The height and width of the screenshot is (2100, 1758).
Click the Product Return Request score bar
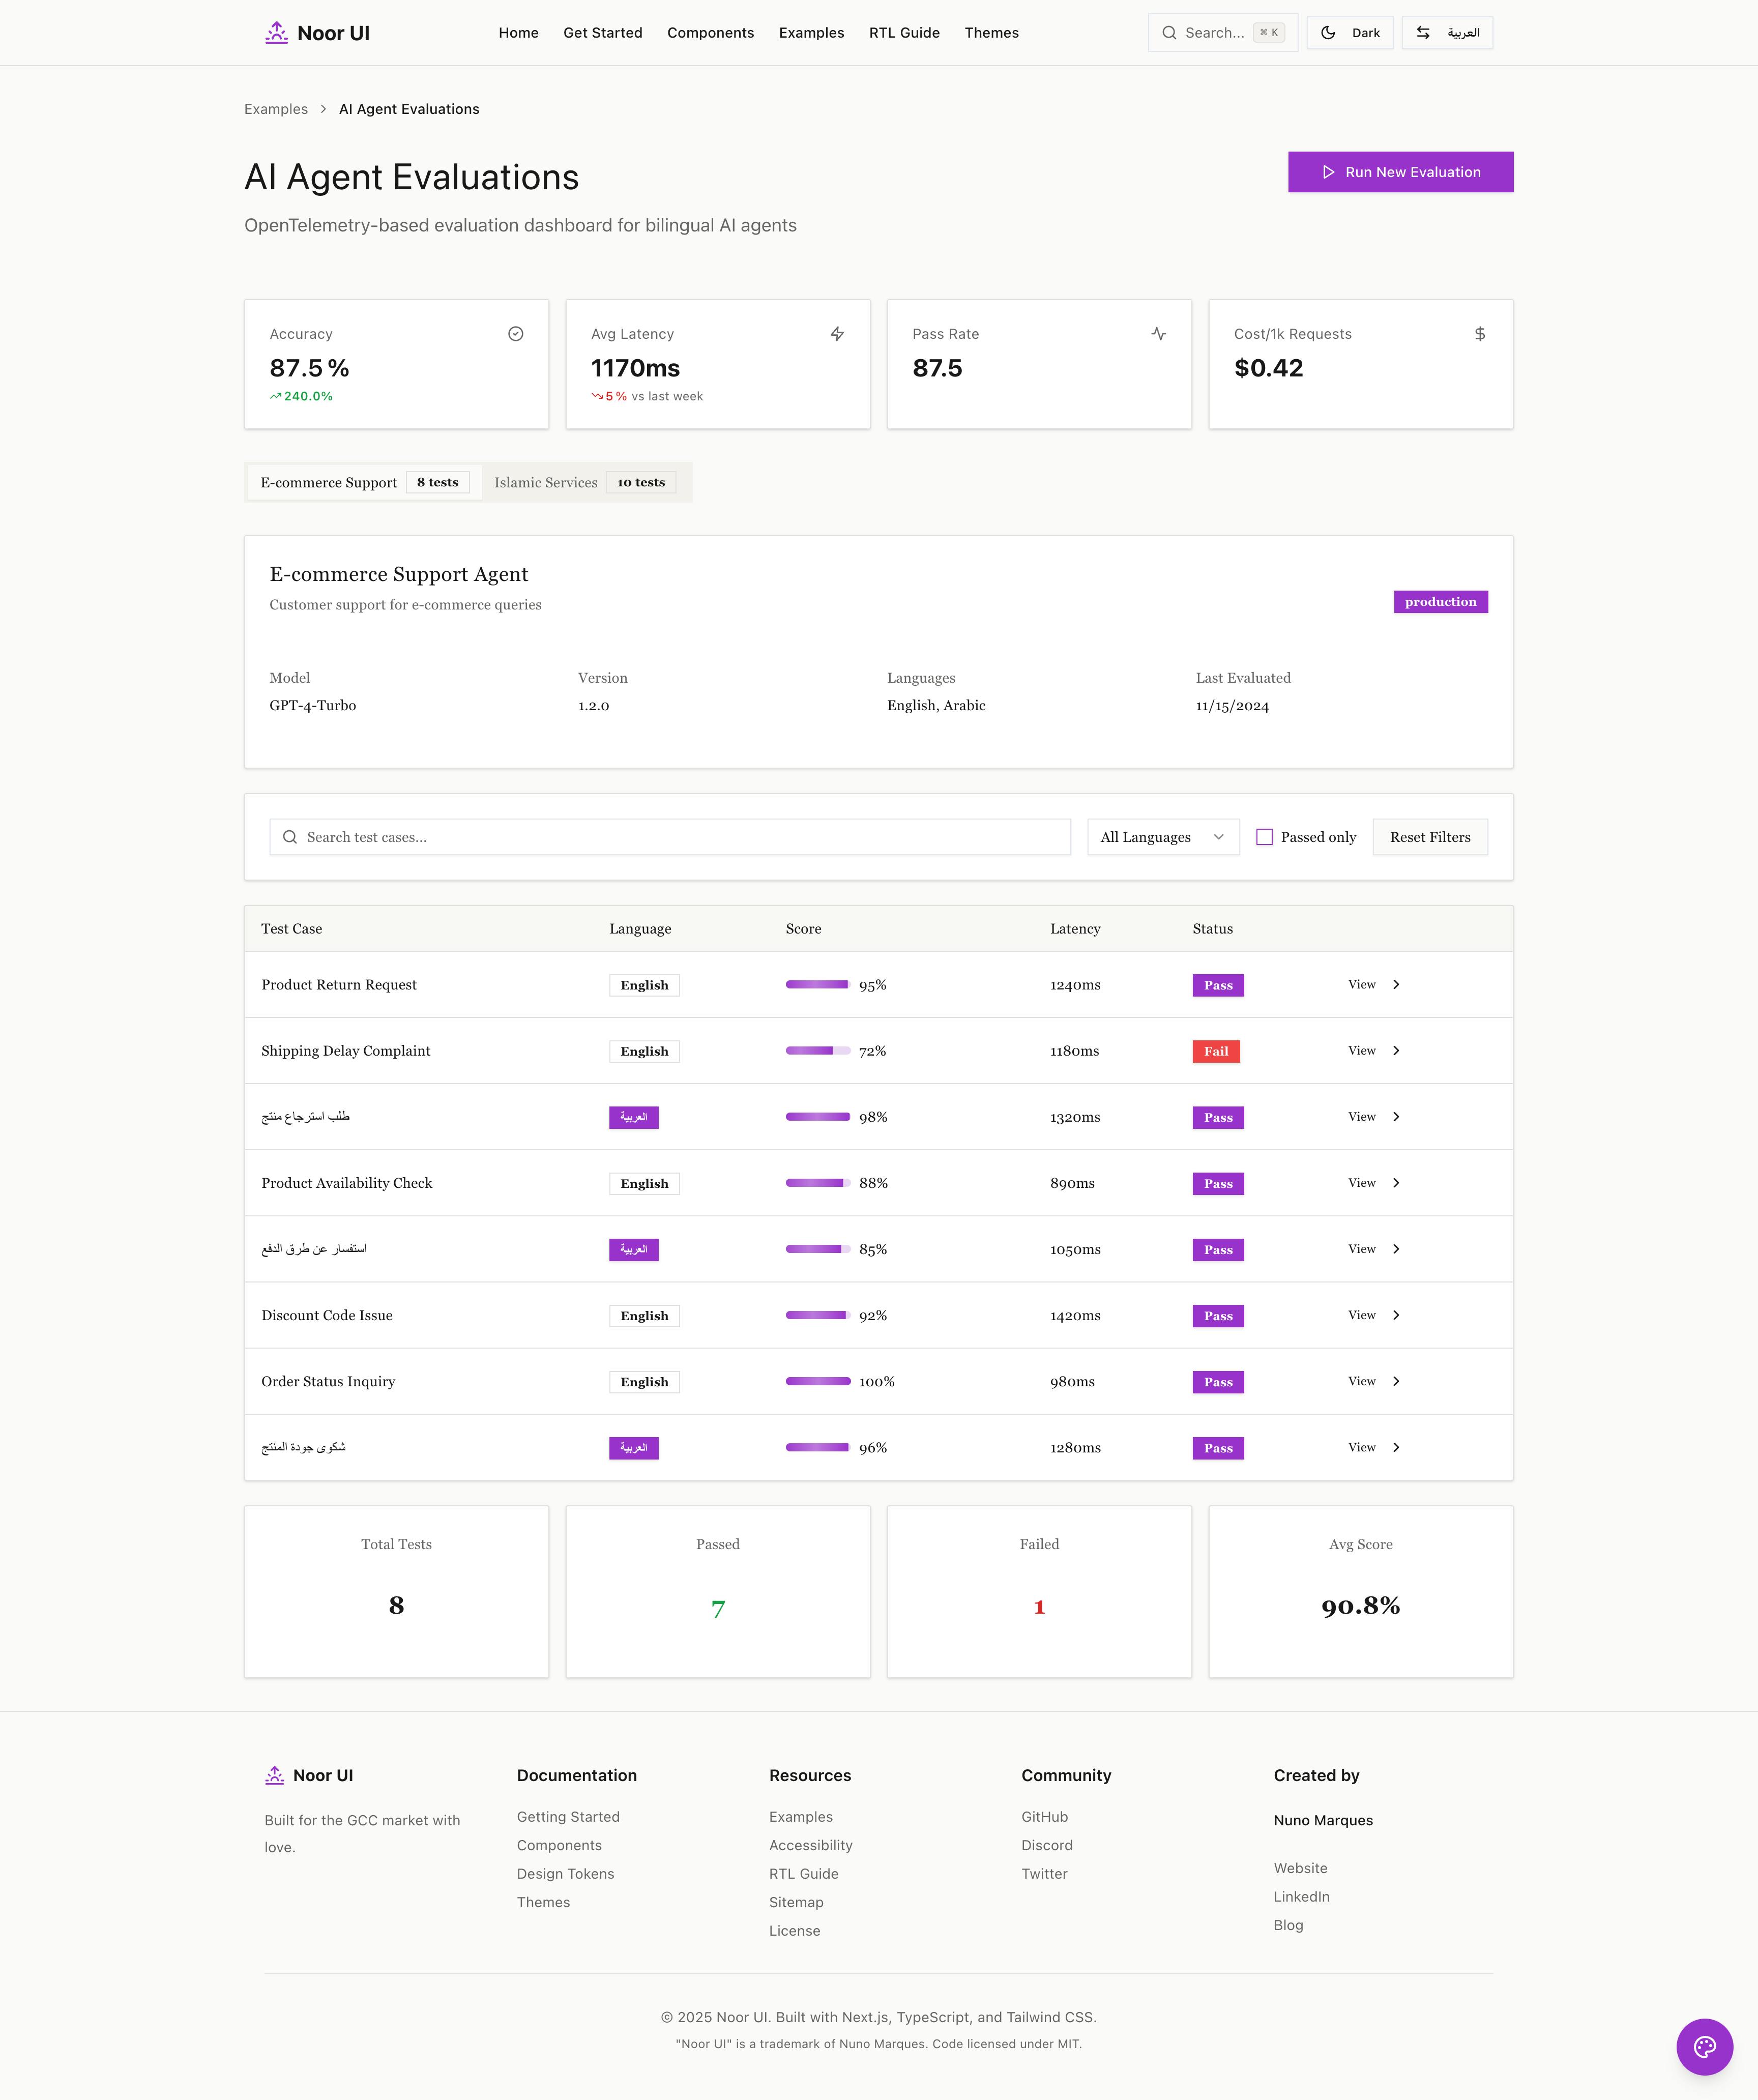click(817, 985)
